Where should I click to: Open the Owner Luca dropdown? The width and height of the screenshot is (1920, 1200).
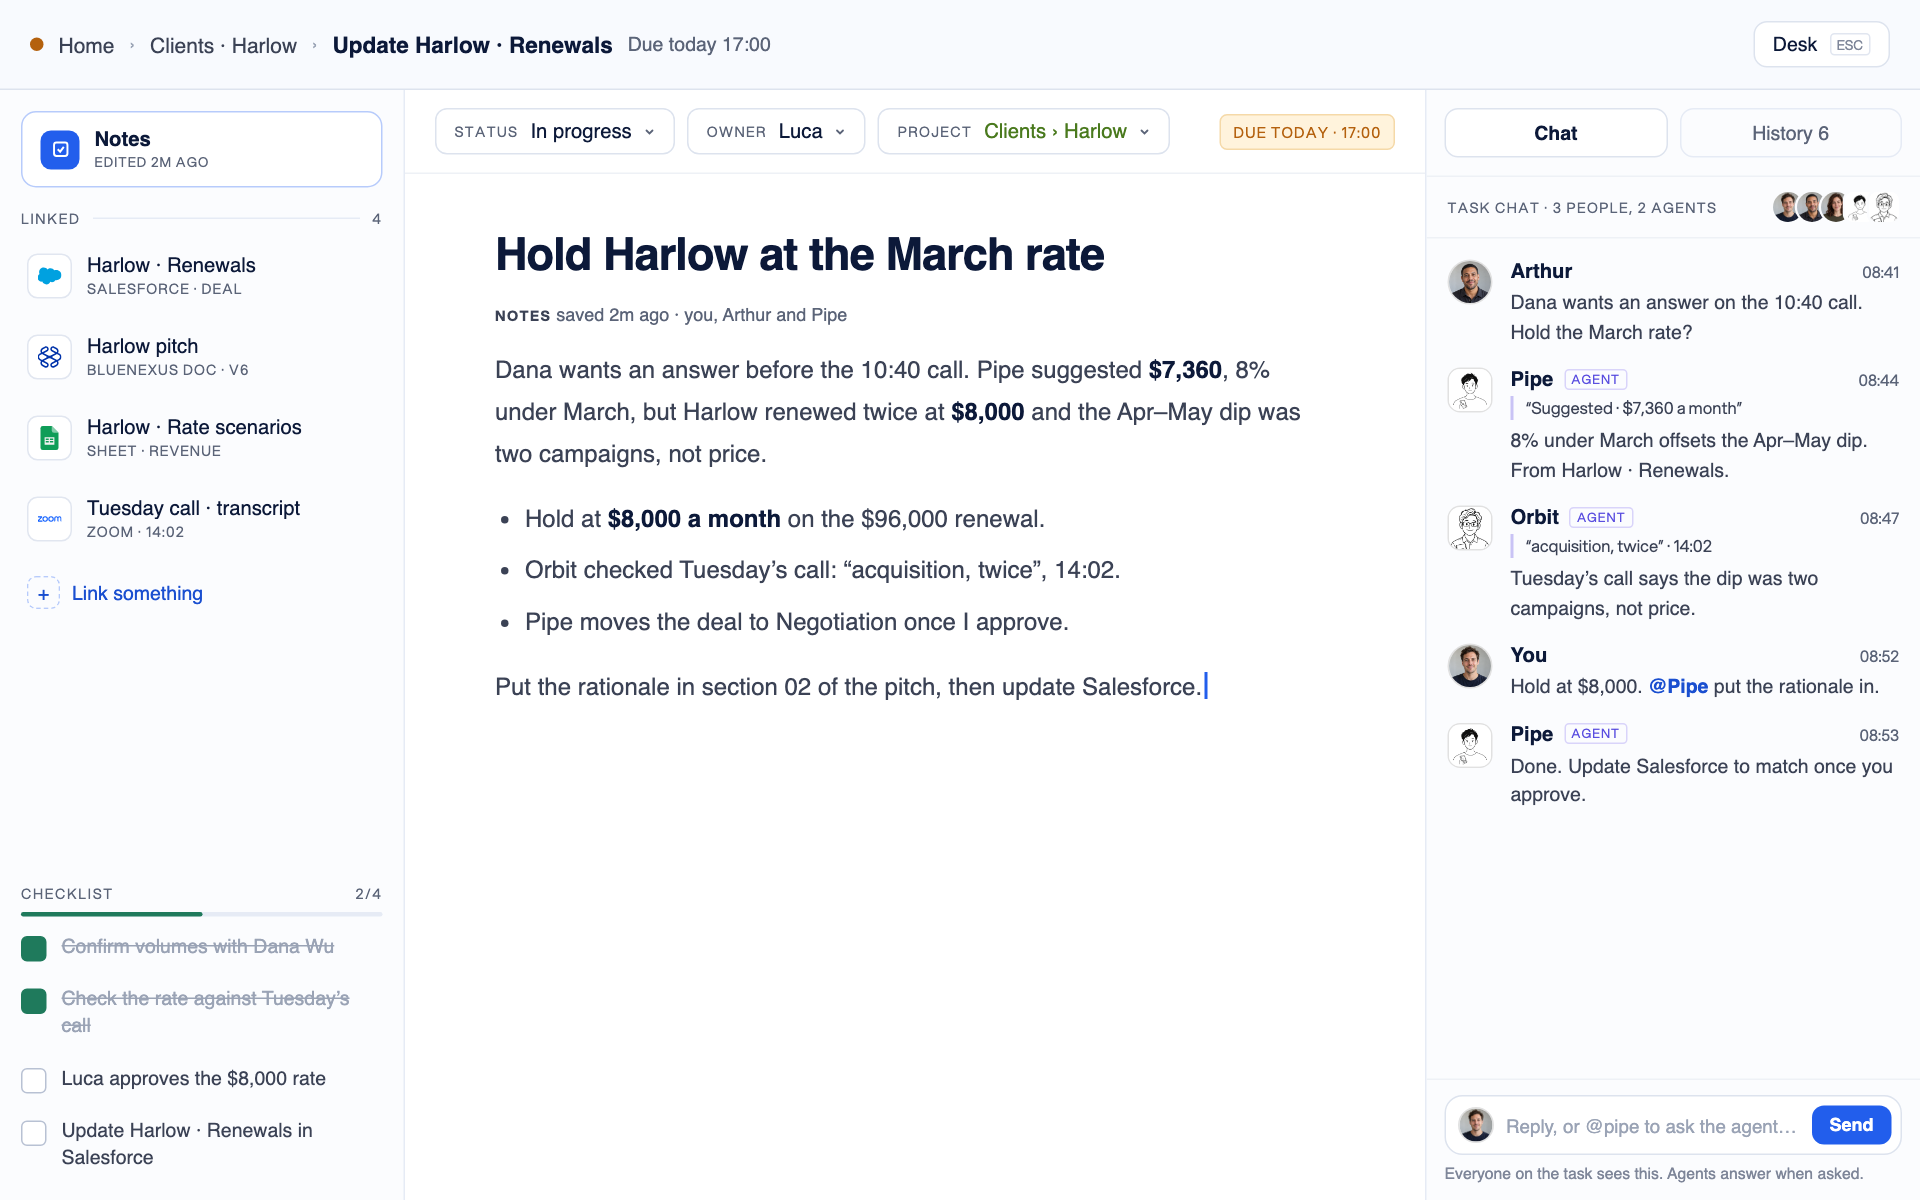(776, 131)
